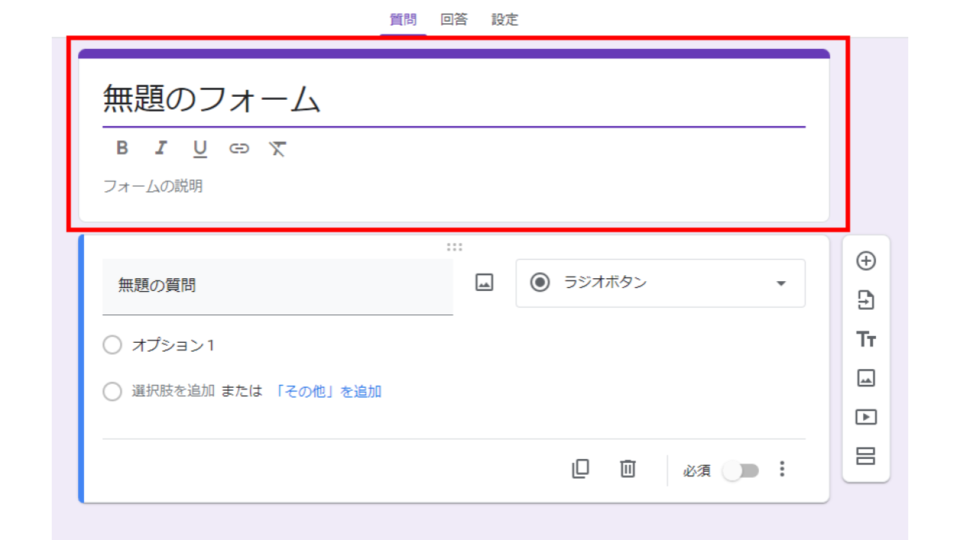Add title and description block
The height and width of the screenshot is (540, 960).
coord(866,339)
